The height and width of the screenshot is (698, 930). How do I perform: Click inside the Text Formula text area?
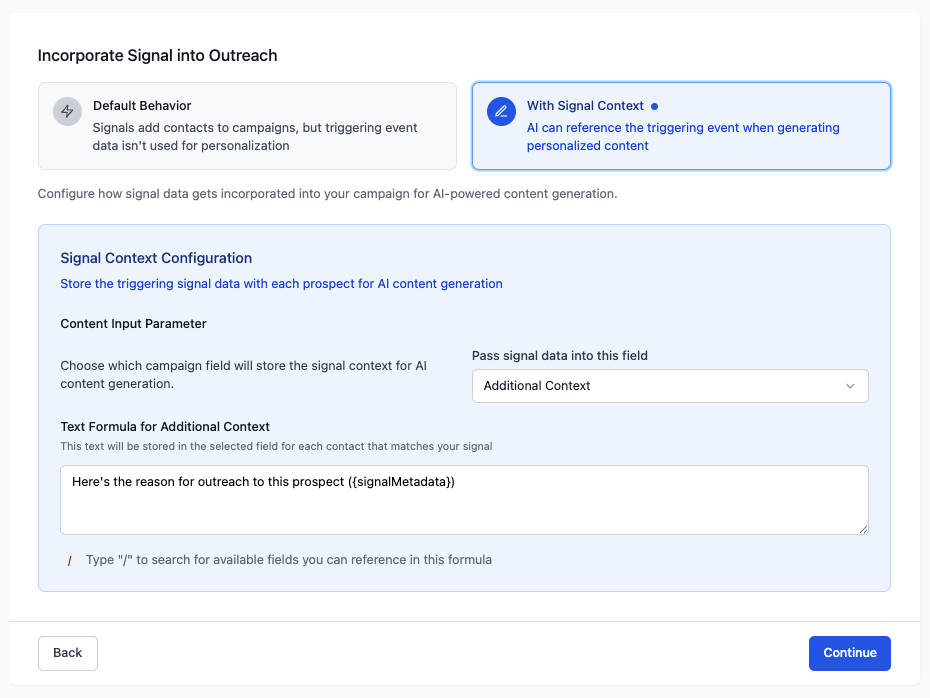pos(464,500)
